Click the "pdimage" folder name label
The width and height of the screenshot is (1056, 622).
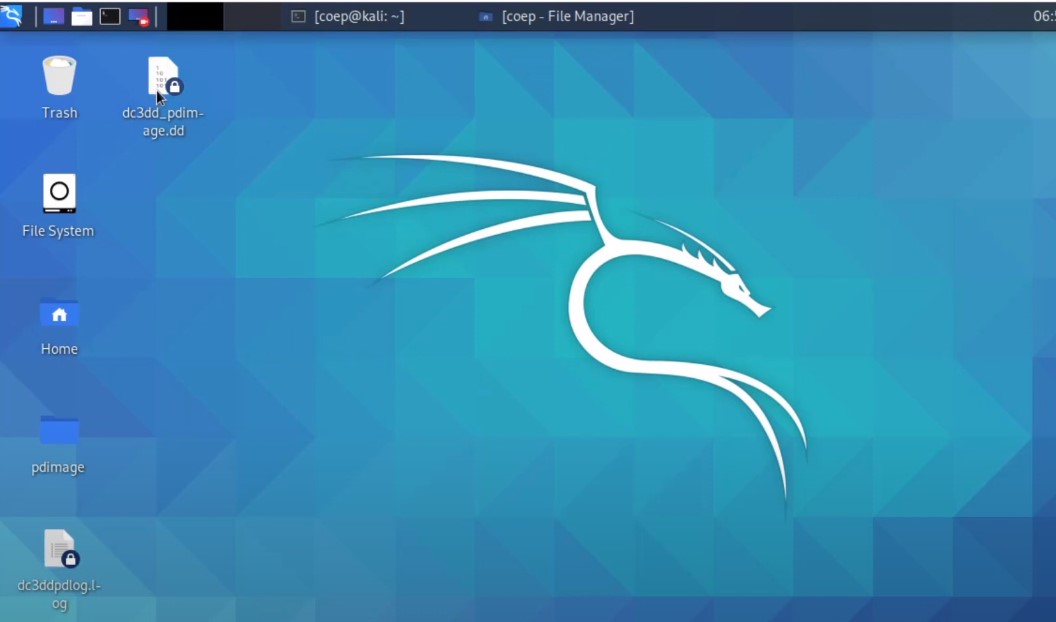tap(58, 467)
